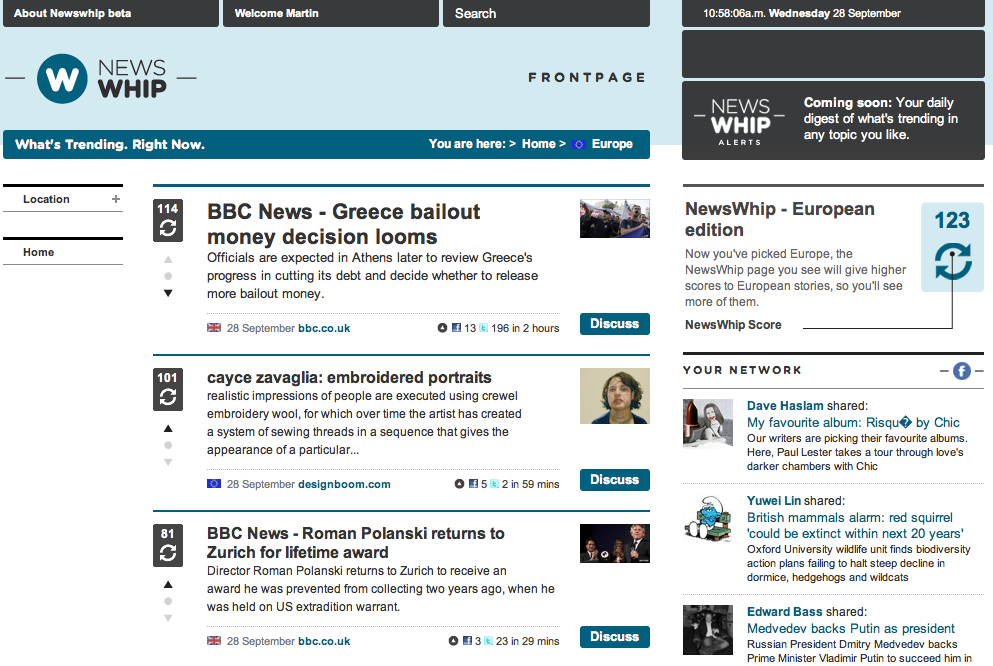Open Roman Polanski story thumbnail
993x666 pixels.
coord(615,543)
